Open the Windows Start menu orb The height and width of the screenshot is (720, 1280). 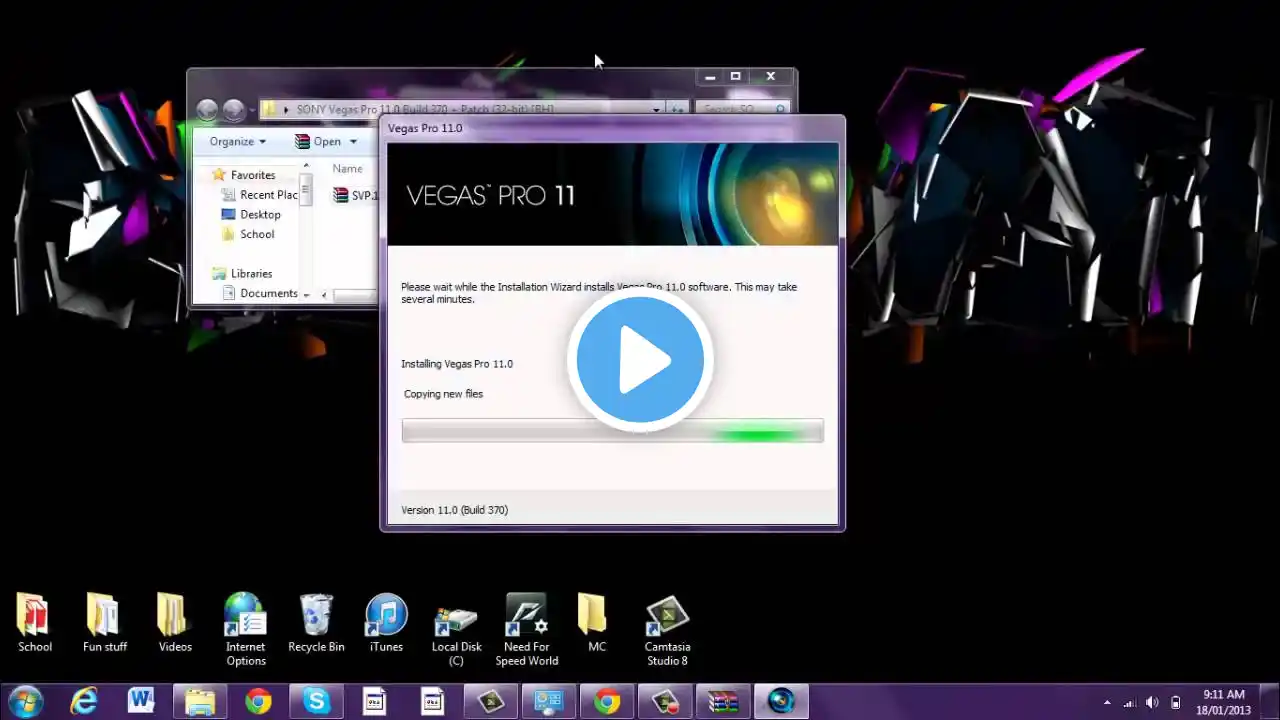[25, 701]
